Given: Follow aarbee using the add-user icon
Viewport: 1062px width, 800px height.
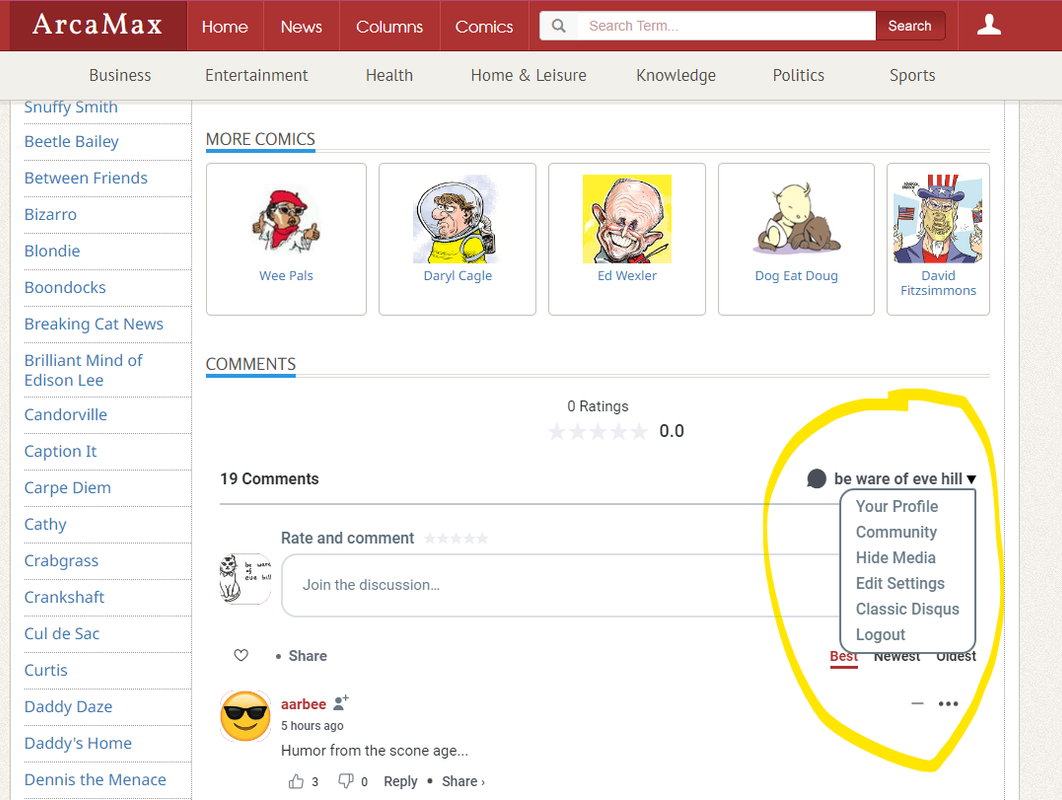Looking at the screenshot, I should tap(341, 702).
